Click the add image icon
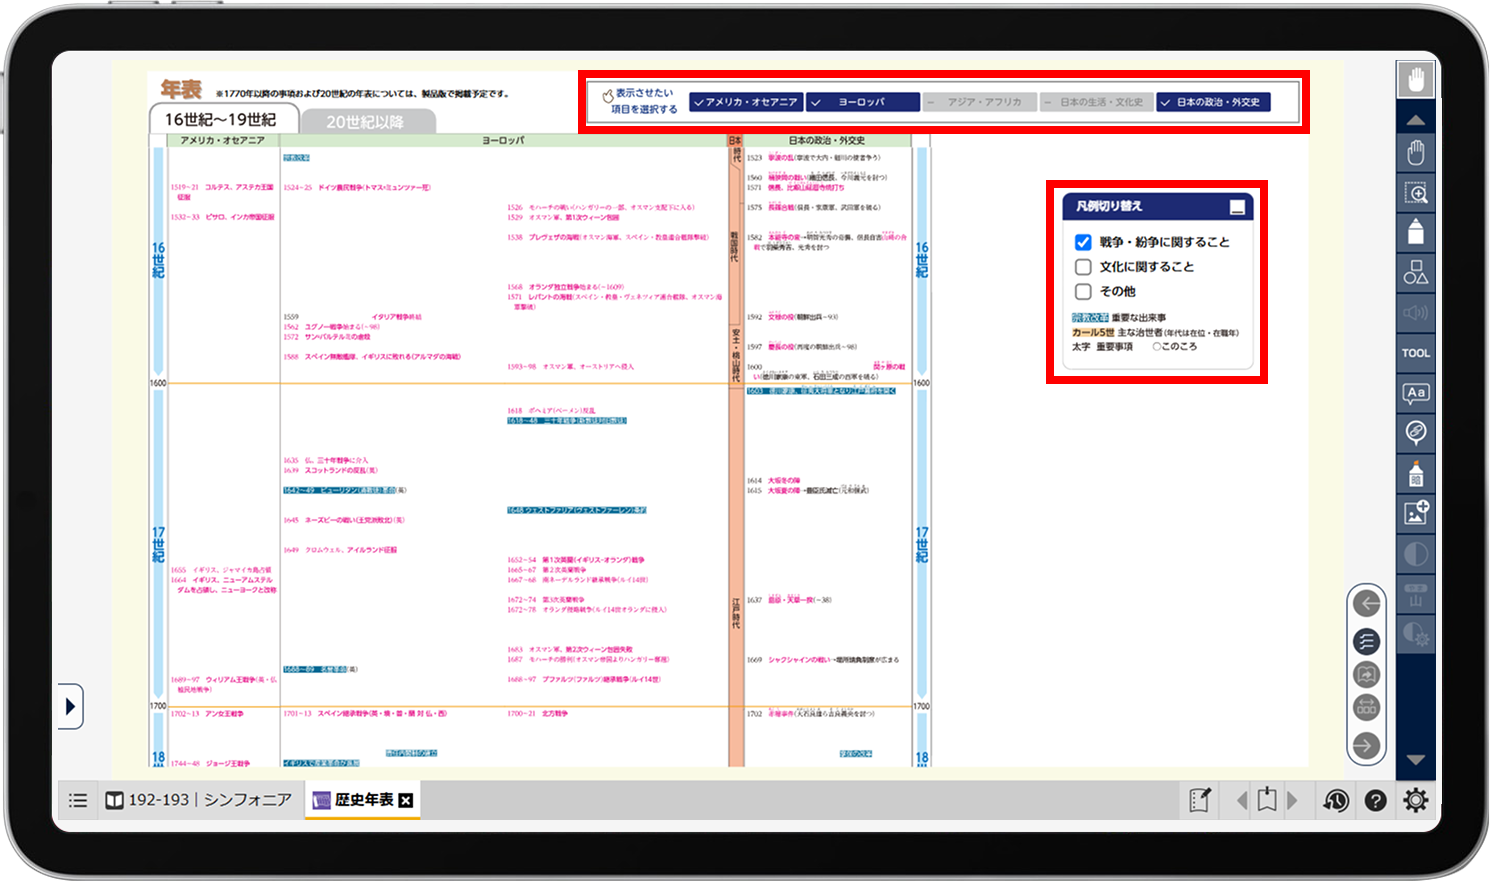Image resolution: width=1490 pixels, height=881 pixels. pyautogui.click(x=1415, y=513)
